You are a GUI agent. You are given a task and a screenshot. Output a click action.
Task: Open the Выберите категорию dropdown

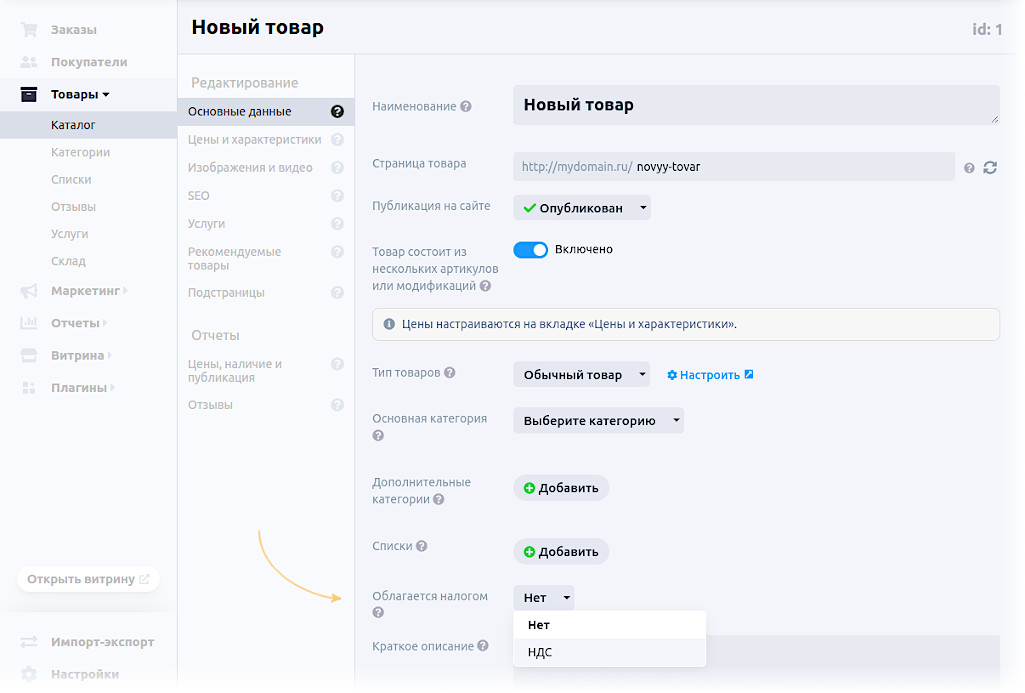click(x=598, y=421)
